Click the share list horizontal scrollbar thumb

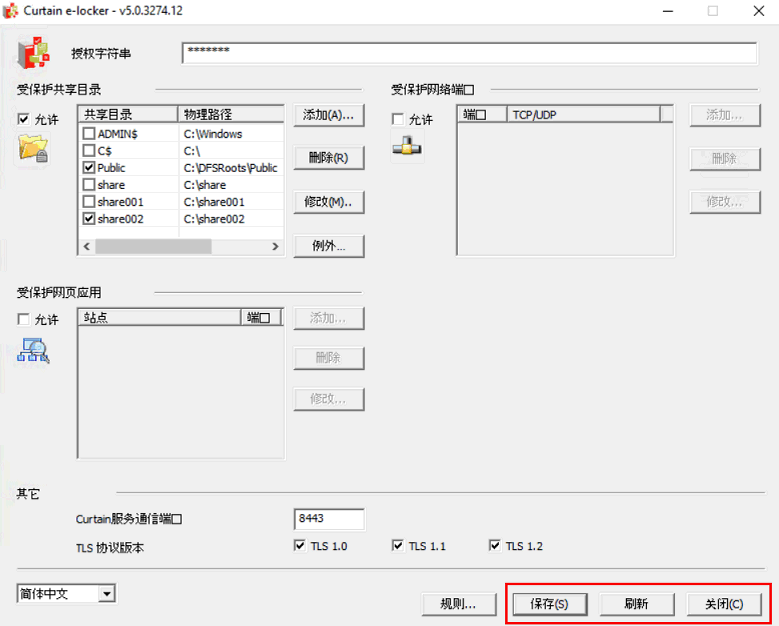(x=154, y=246)
